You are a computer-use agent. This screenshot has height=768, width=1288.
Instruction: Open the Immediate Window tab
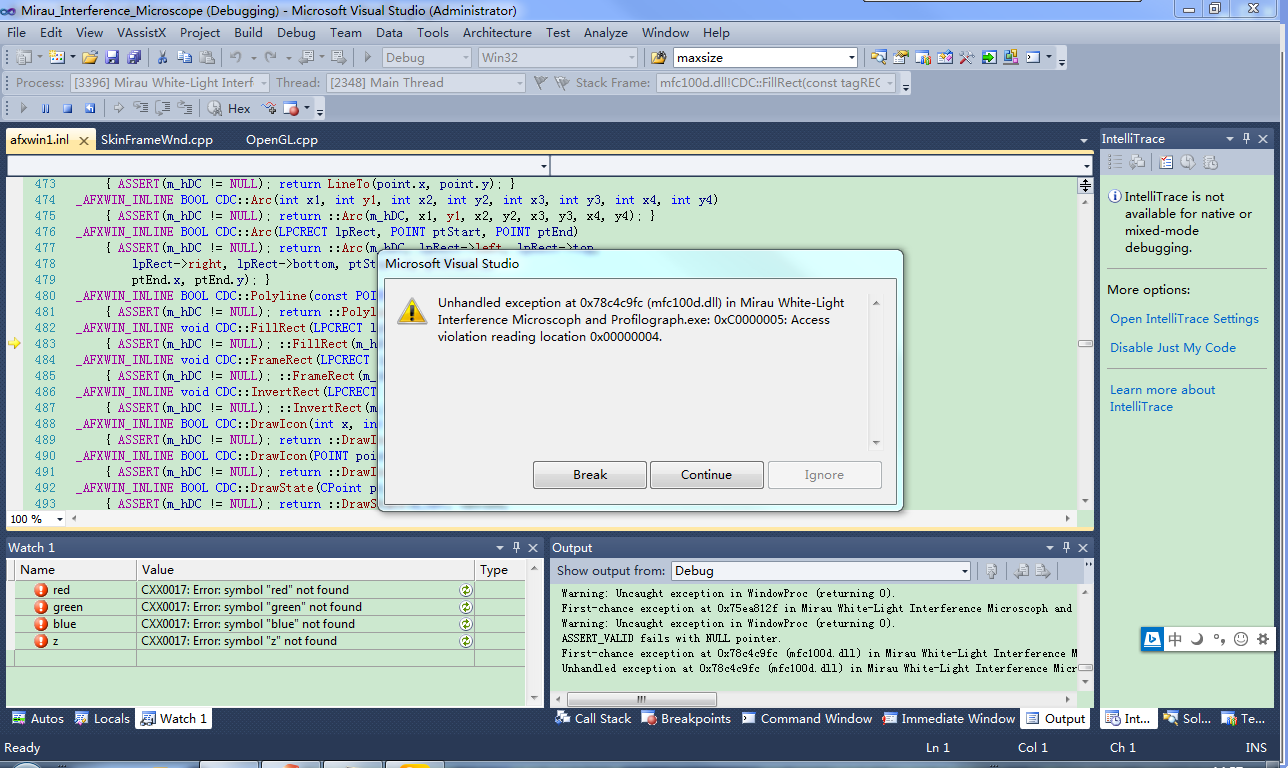tap(948, 719)
